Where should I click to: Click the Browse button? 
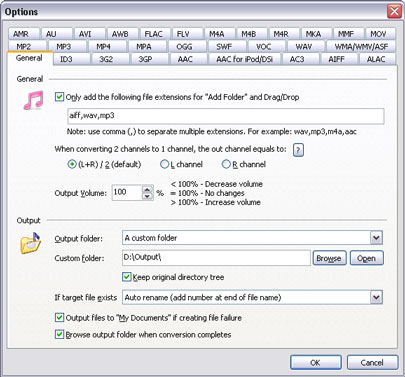[x=329, y=258]
